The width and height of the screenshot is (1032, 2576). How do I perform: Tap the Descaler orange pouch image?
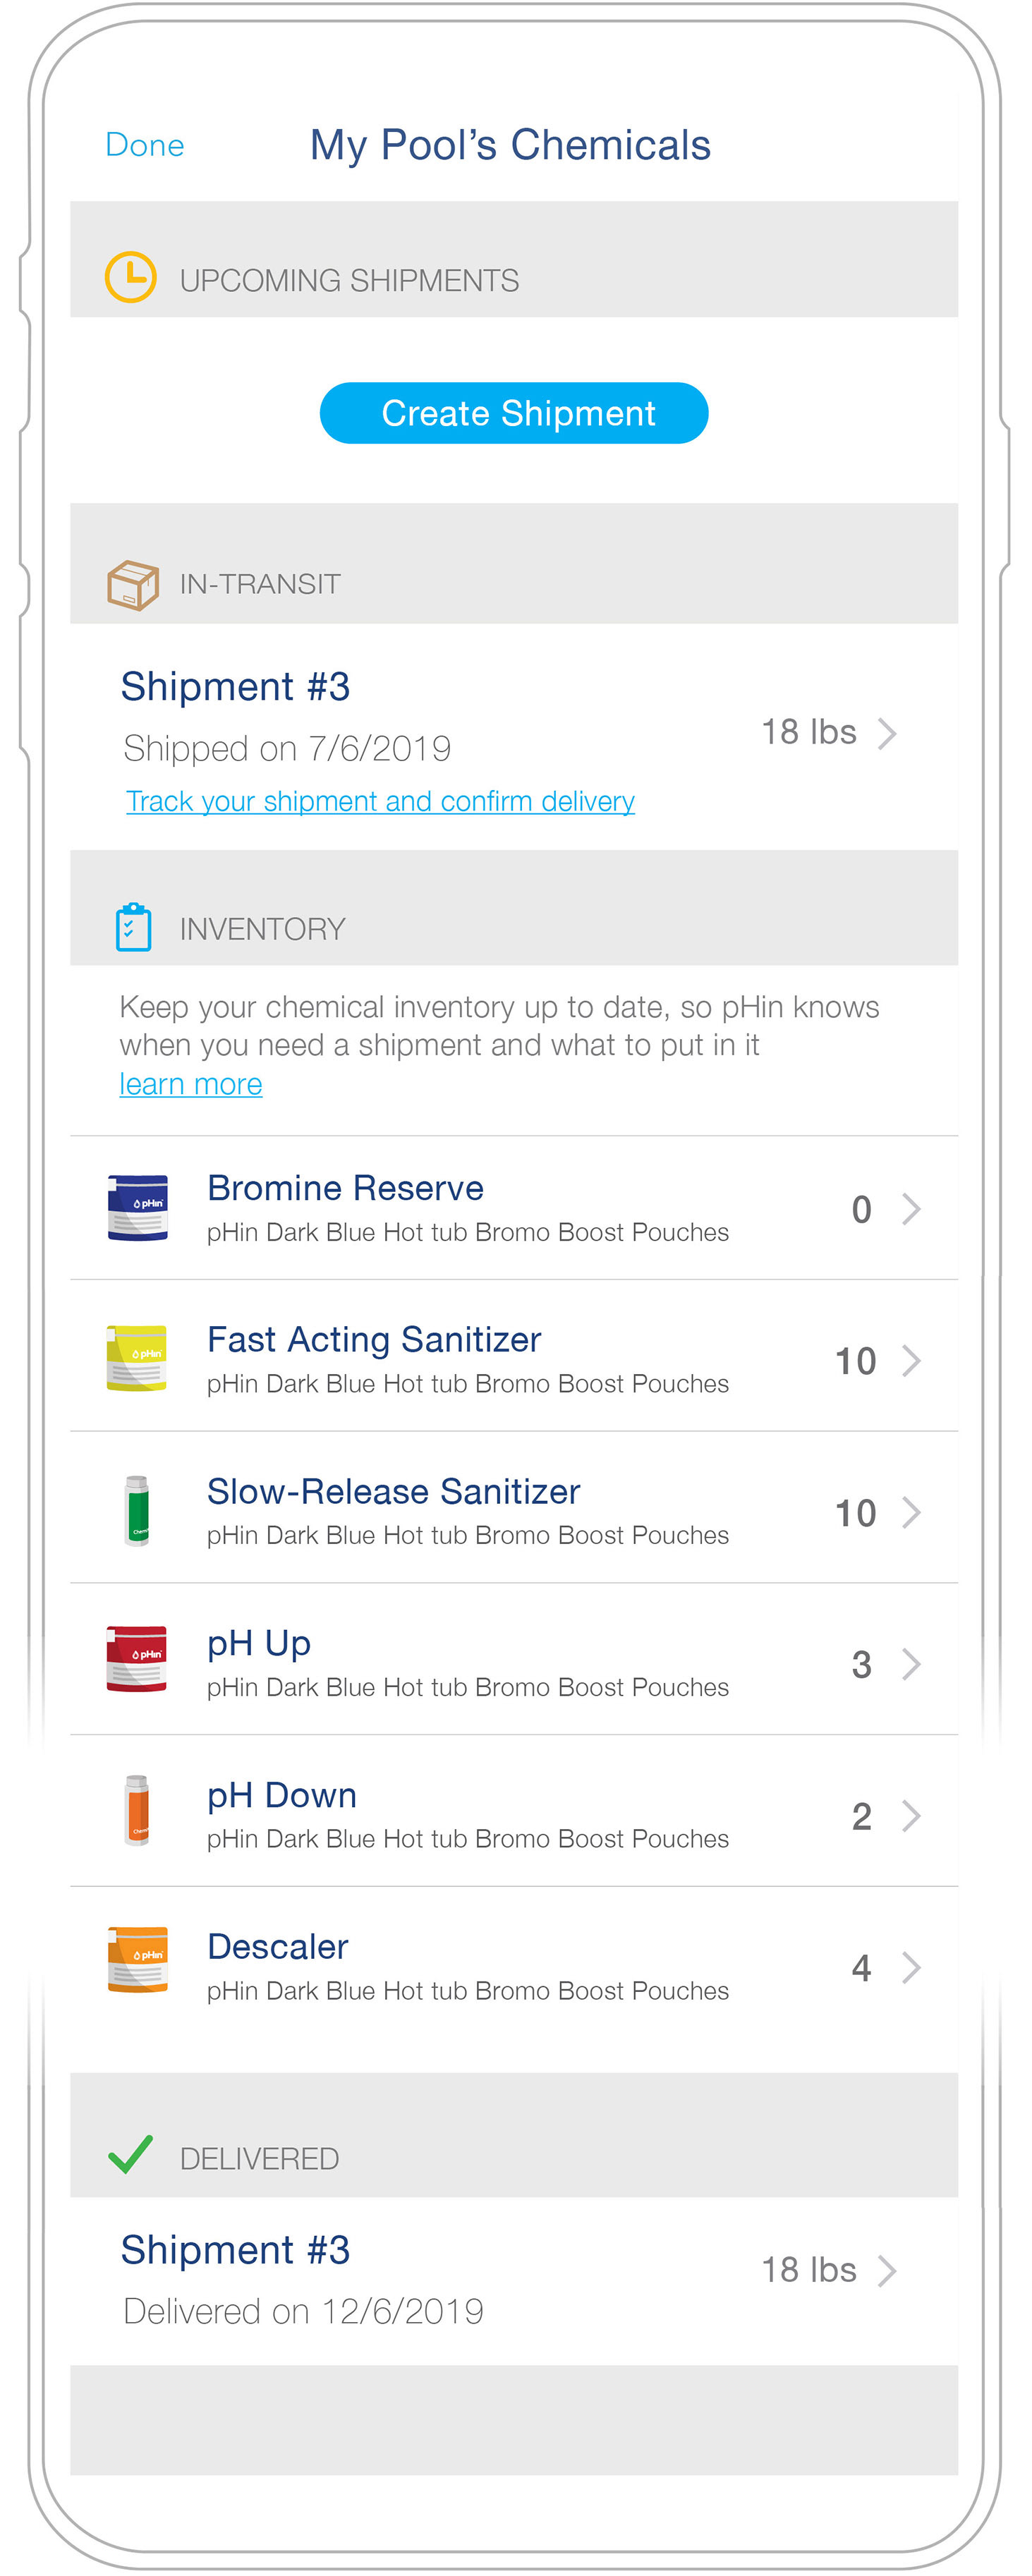point(138,1960)
